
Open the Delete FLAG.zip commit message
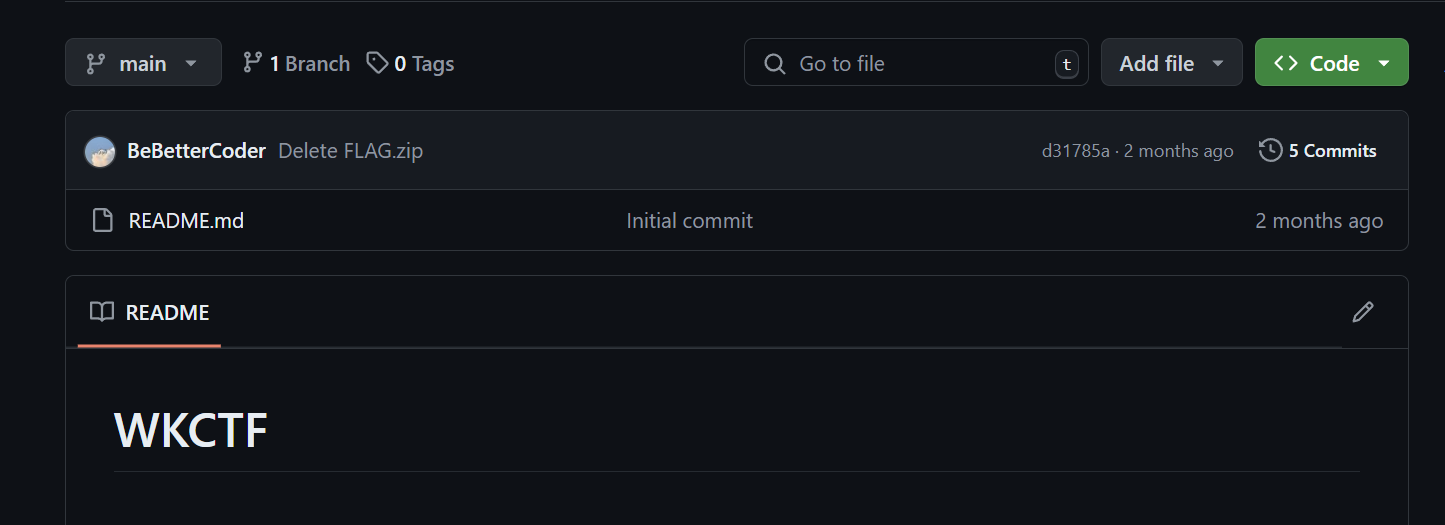(350, 151)
